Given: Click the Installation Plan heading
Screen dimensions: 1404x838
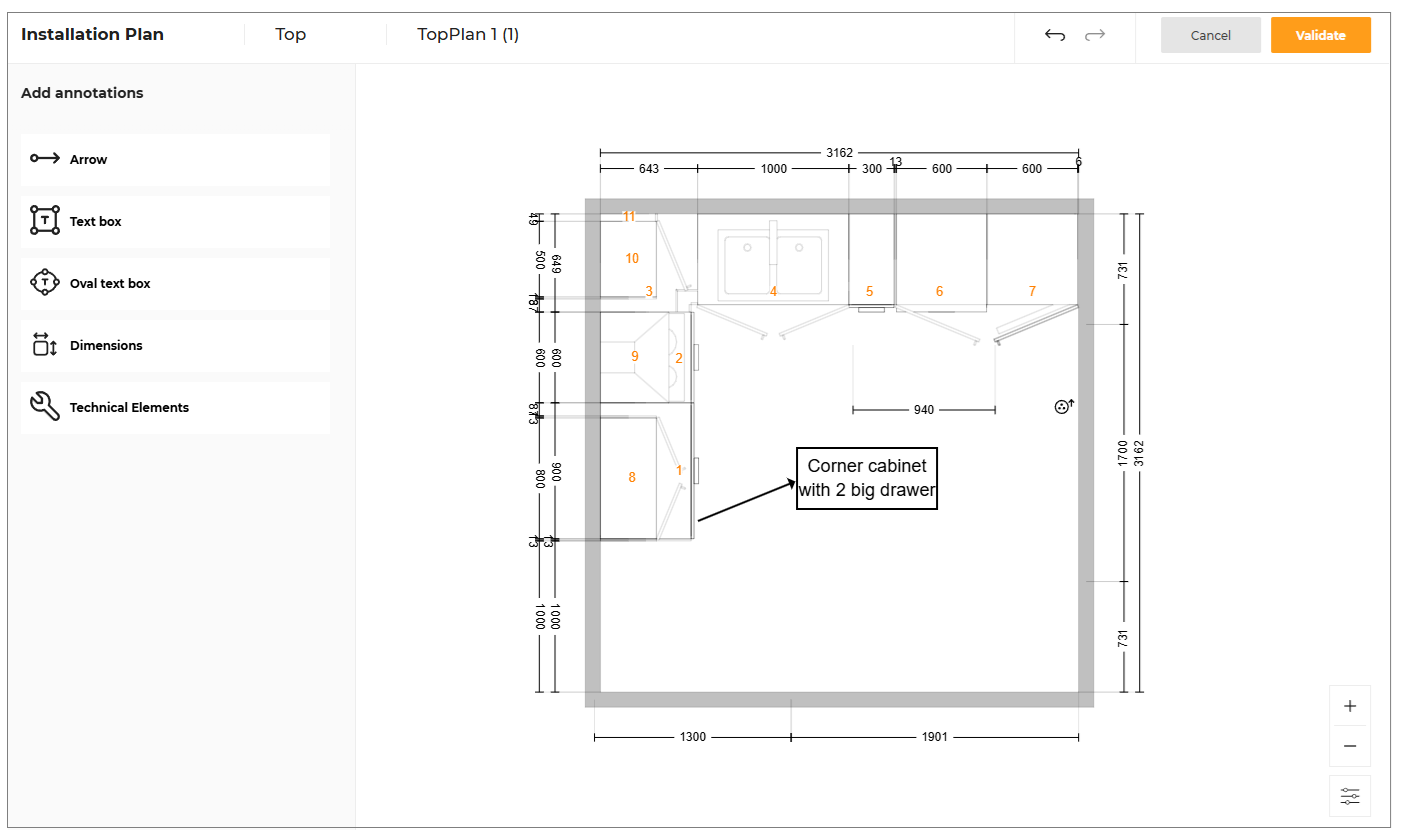Looking at the screenshot, I should coord(92,35).
